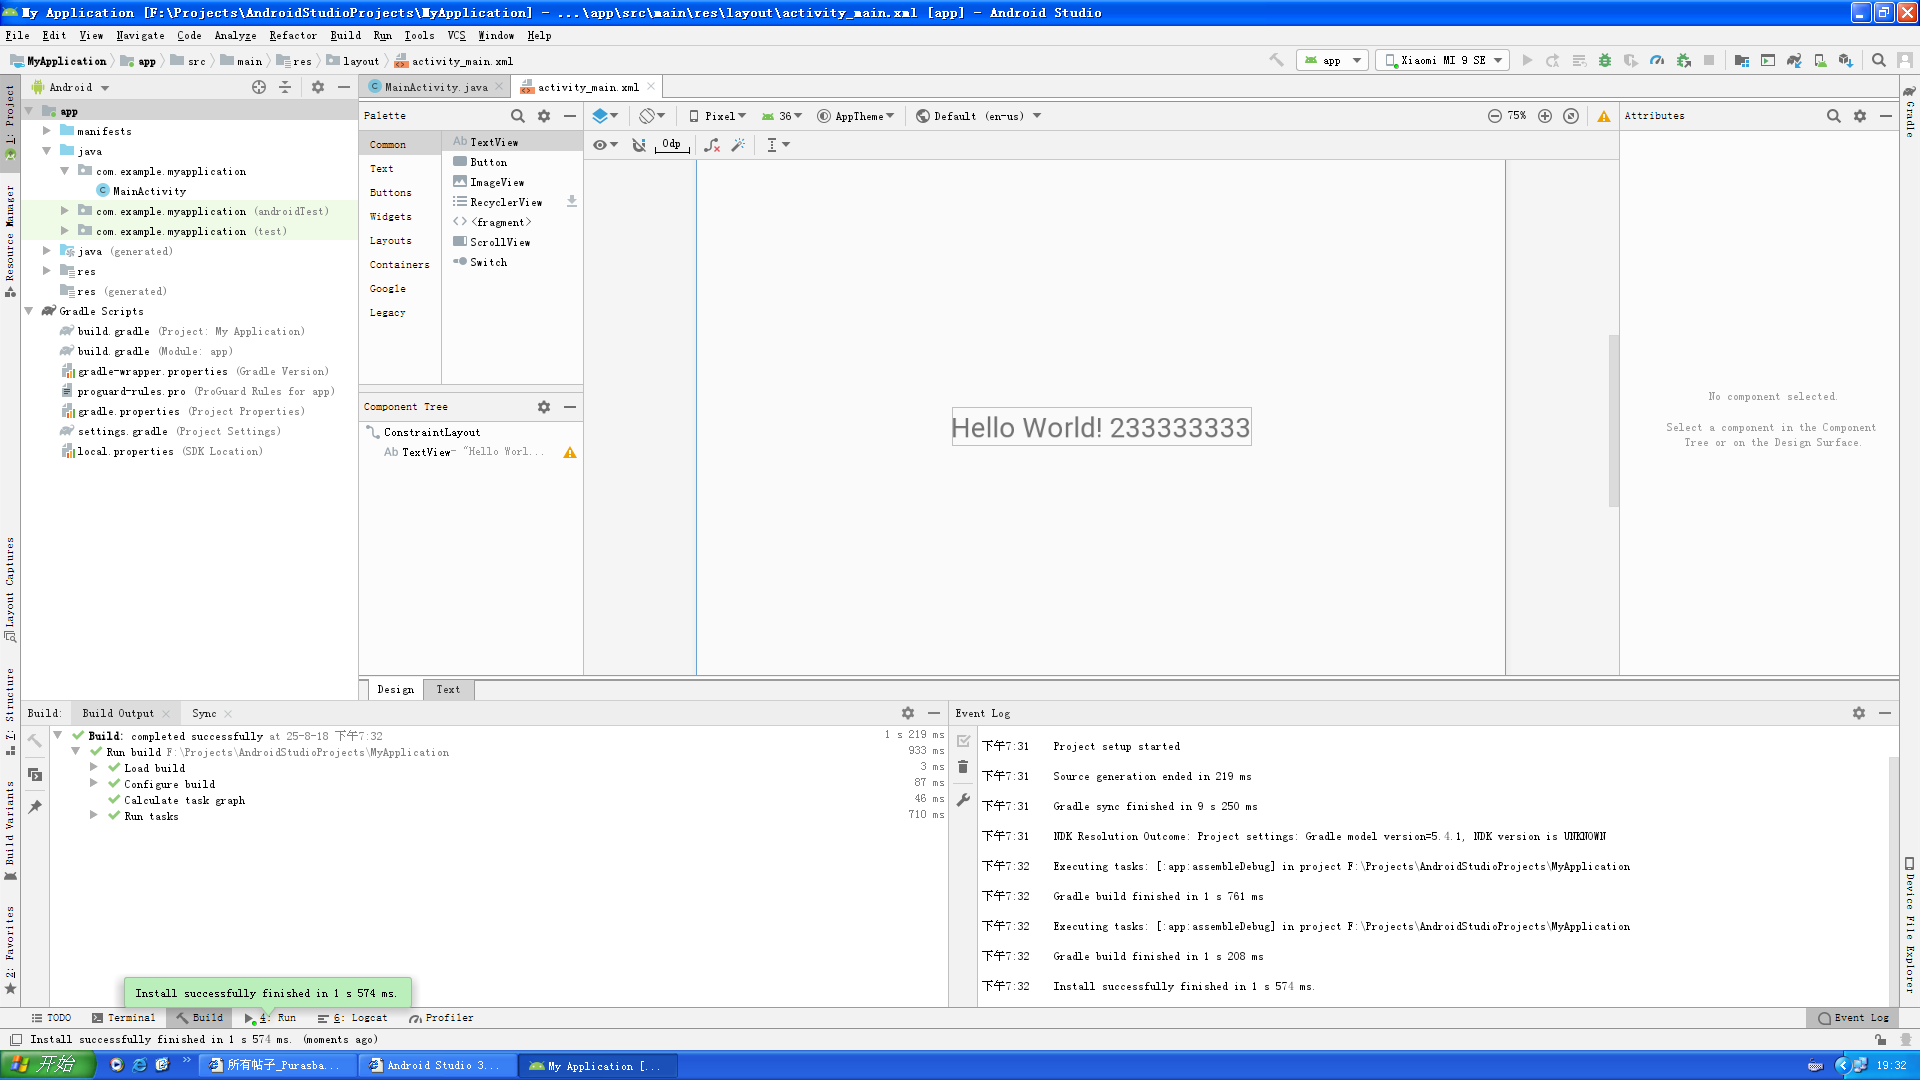Open the Pixel device preview dropdown
Image resolution: width=1920 pixels, height=1080 pixels.
pos(717,116)
